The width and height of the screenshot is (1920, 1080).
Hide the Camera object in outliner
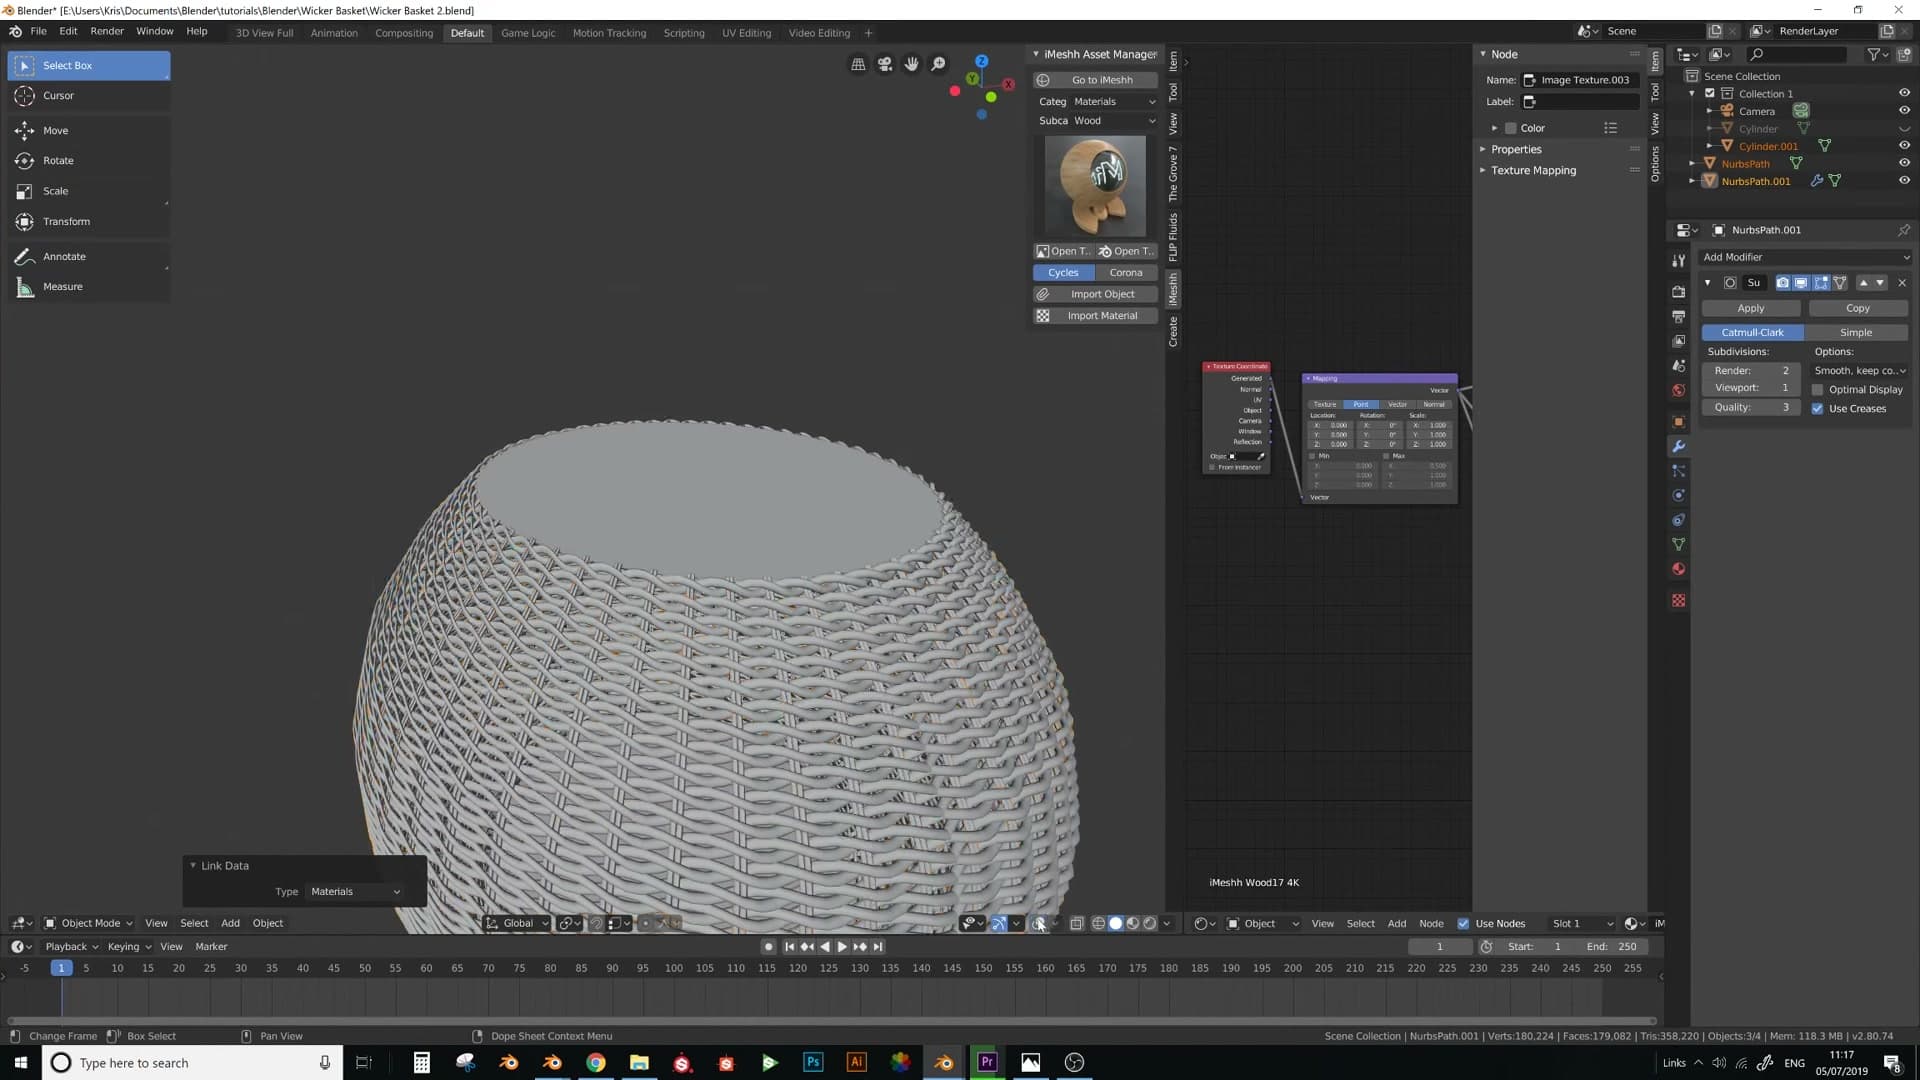pyautogui.click(x=1904, y=111)
